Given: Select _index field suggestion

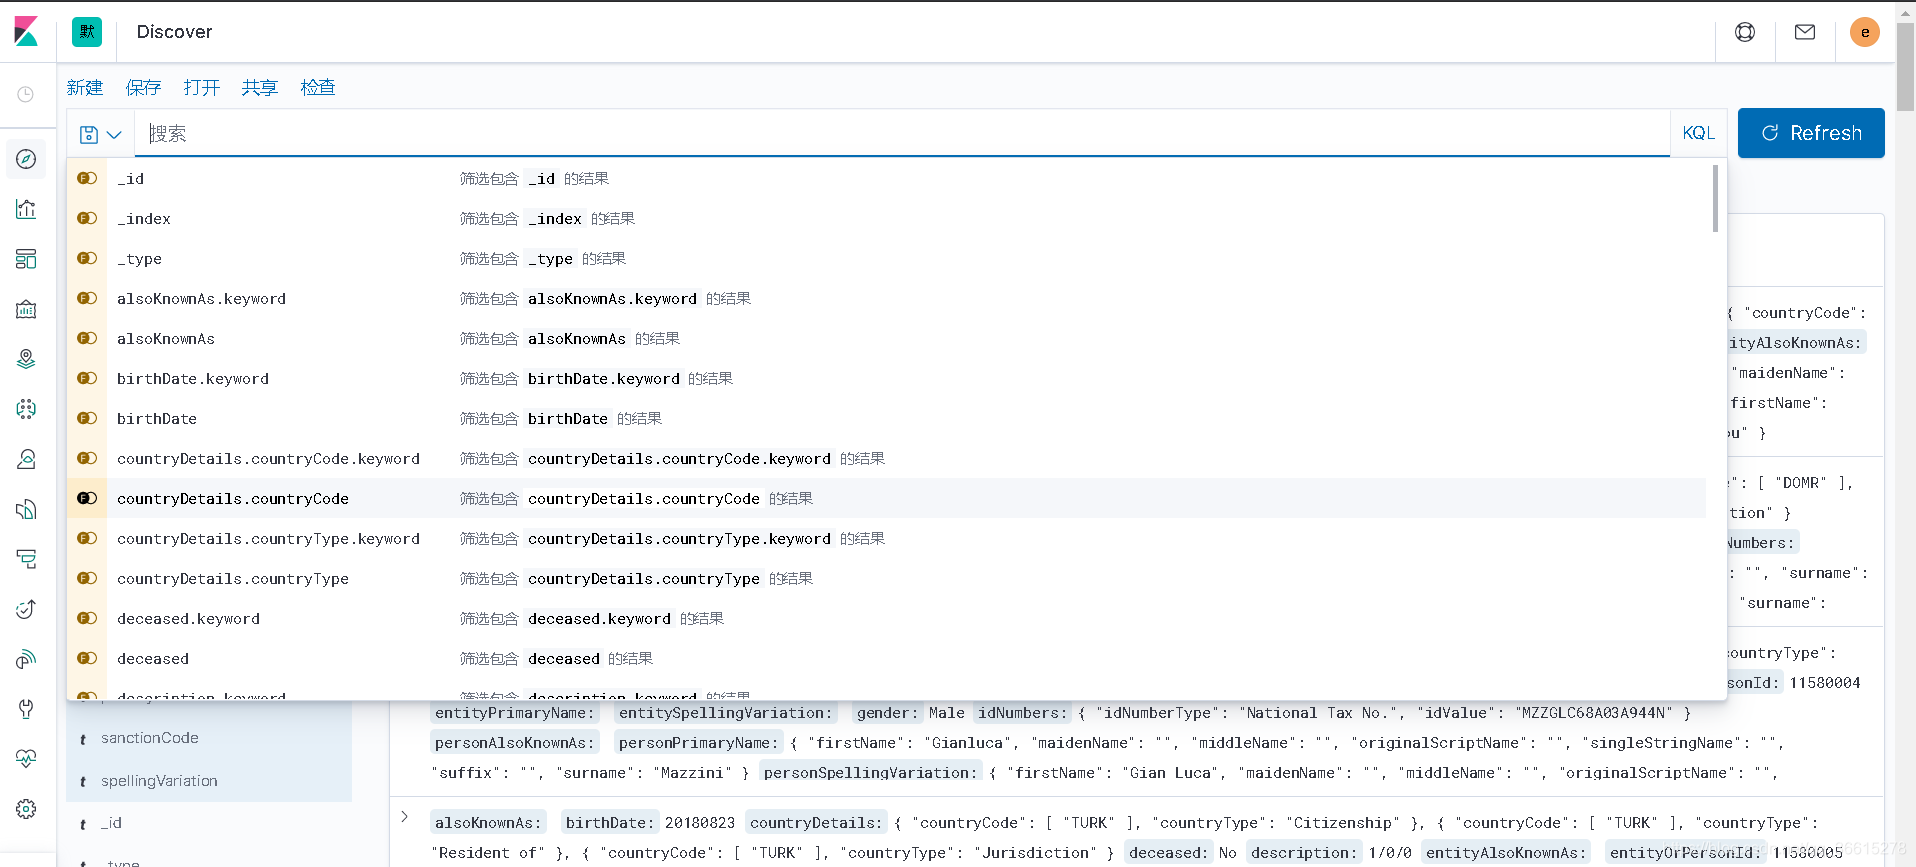Looking at the screenshot, I should 887,218.
